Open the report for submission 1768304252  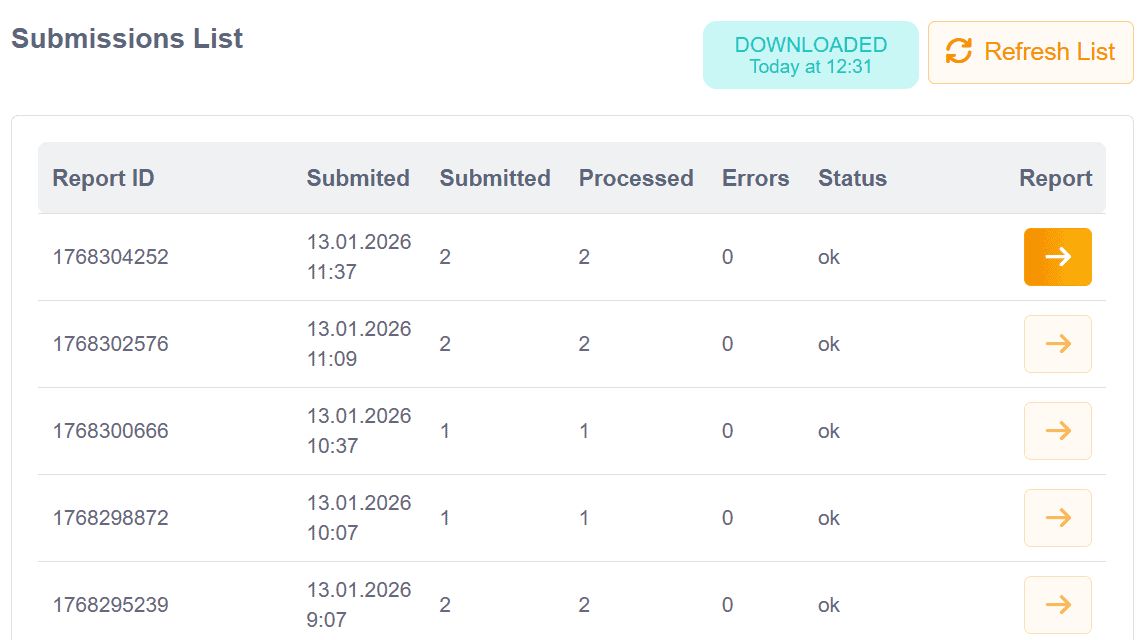point(1057,257)
